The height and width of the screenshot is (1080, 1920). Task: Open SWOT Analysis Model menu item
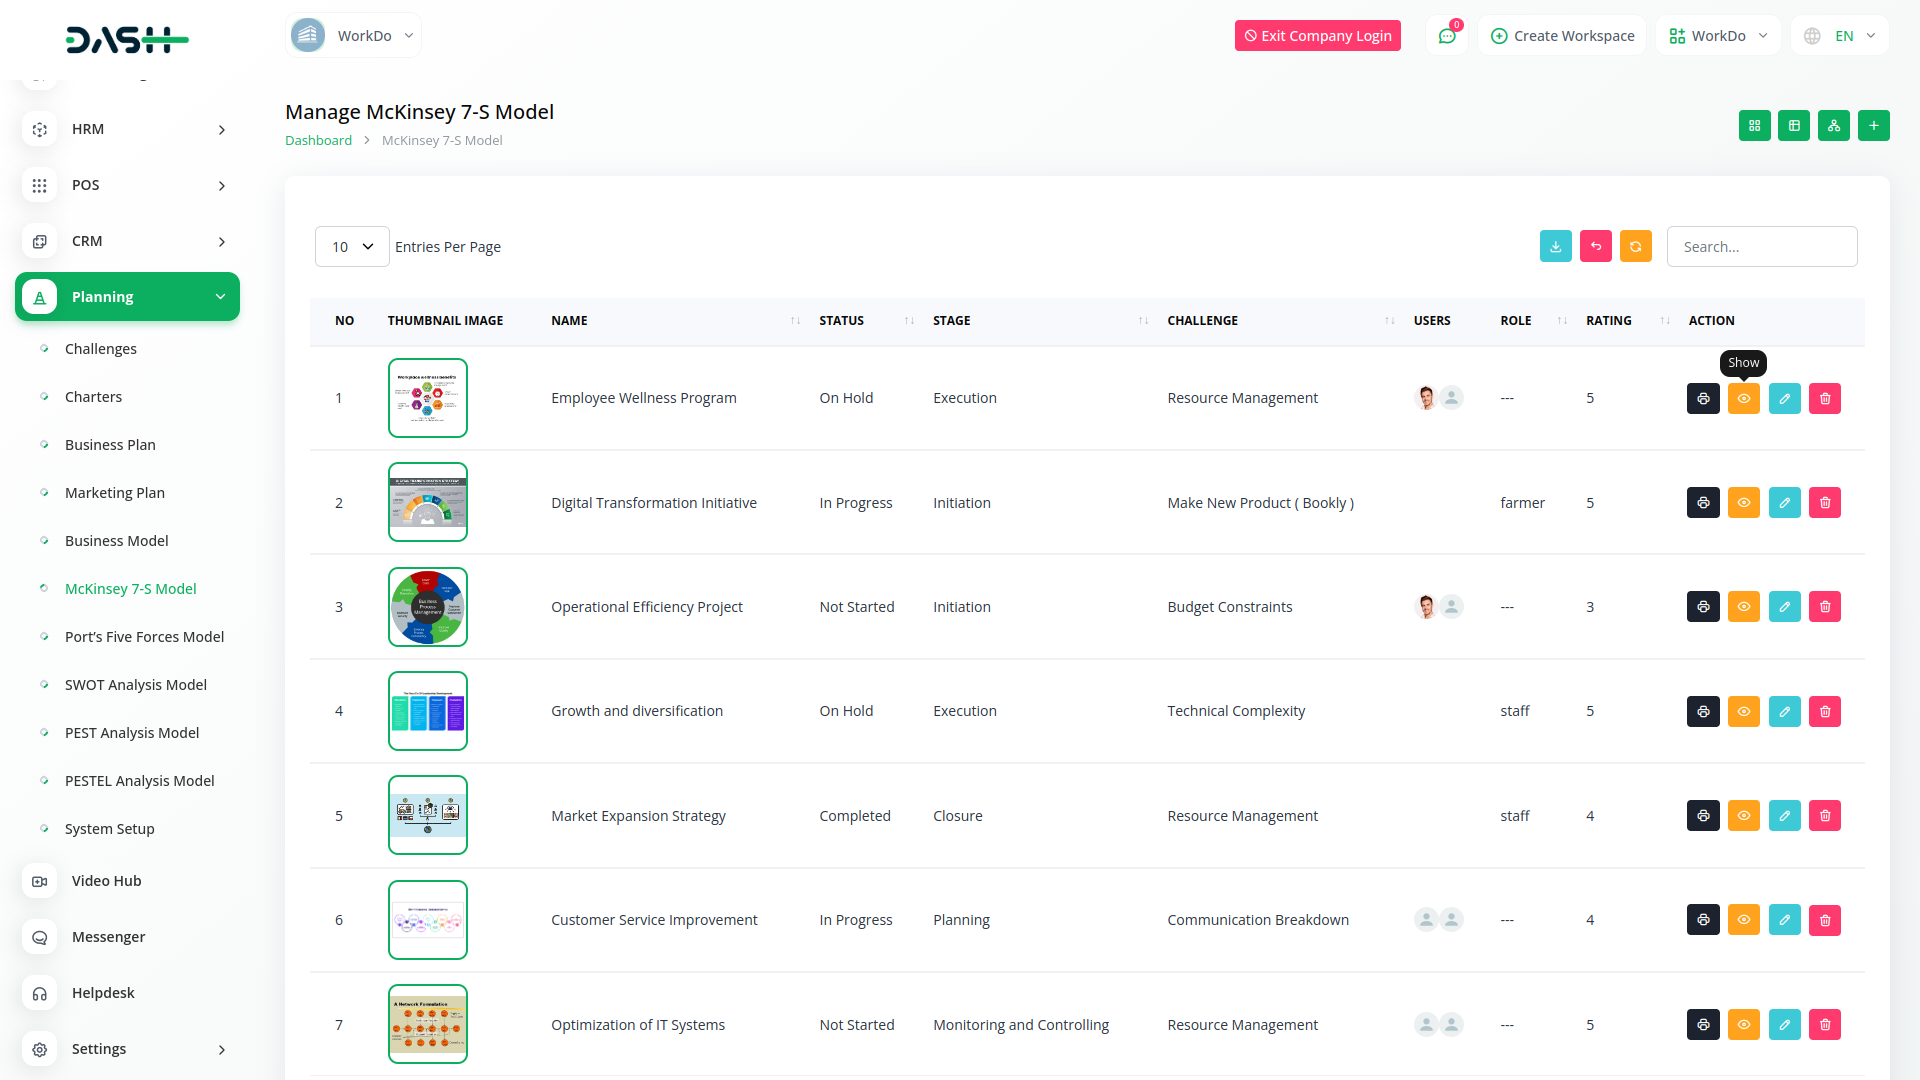(x=136, y=685)
